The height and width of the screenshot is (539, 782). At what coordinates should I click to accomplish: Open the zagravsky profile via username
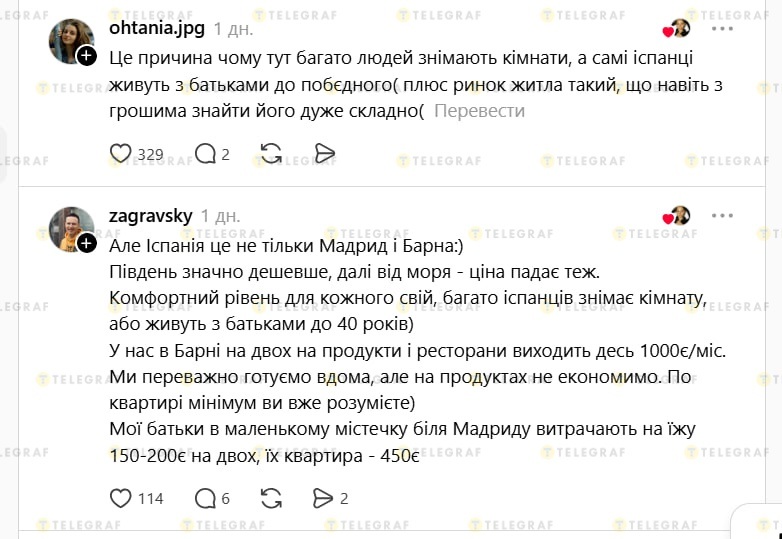(x=150, y=215)
